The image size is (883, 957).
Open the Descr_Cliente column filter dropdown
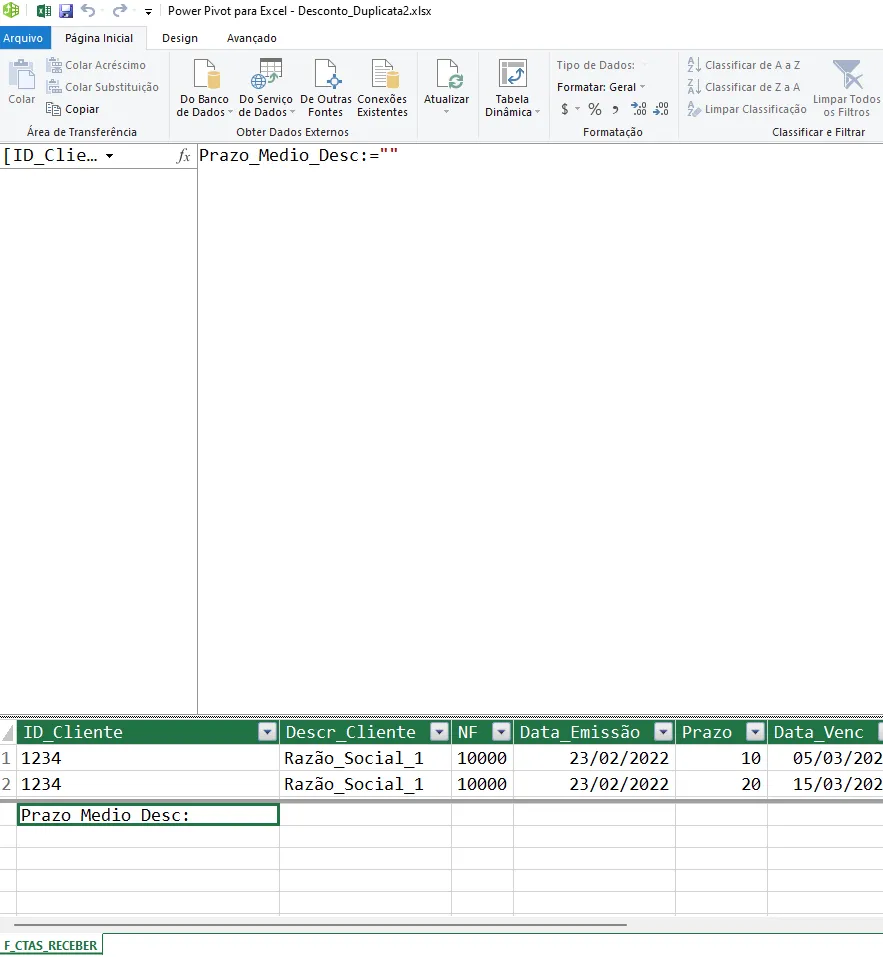[x=439, y=732]
